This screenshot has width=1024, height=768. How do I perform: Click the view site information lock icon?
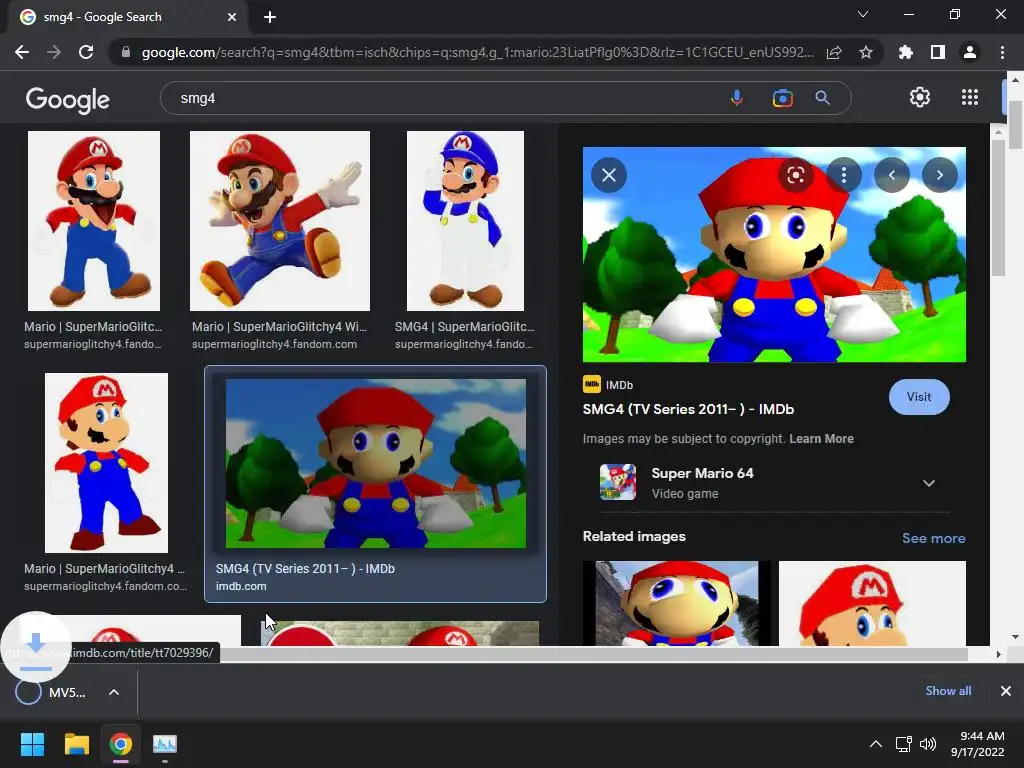pos(126,52)
